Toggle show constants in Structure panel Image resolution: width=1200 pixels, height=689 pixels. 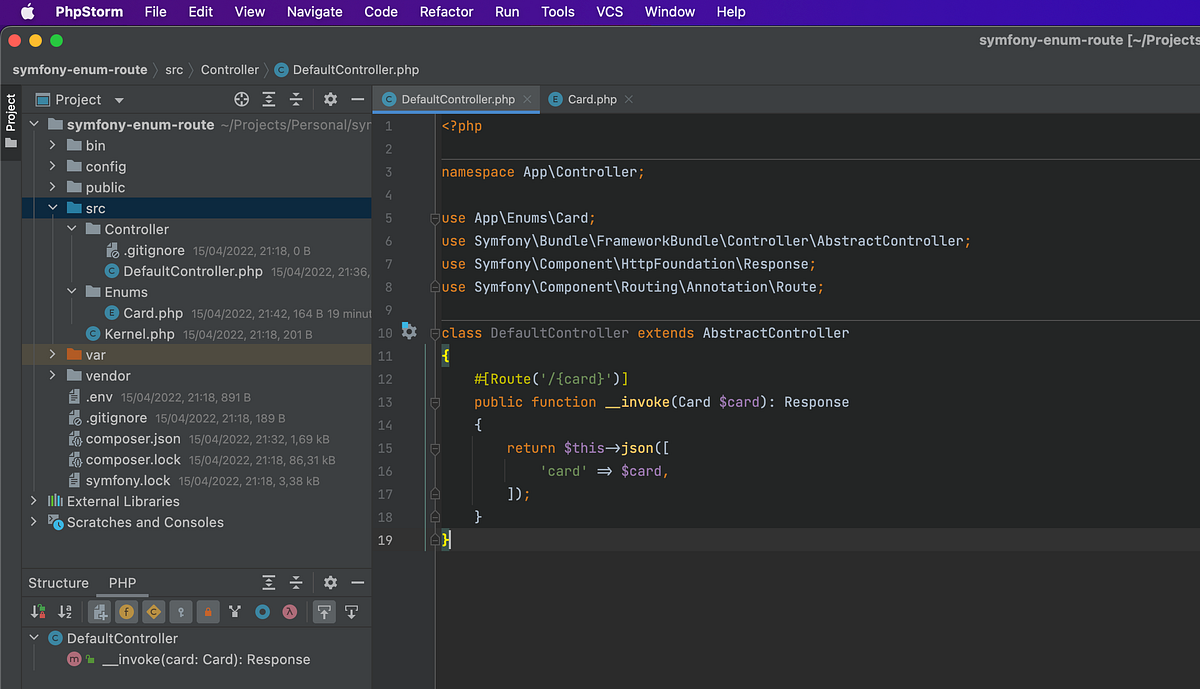coord(152,611)
